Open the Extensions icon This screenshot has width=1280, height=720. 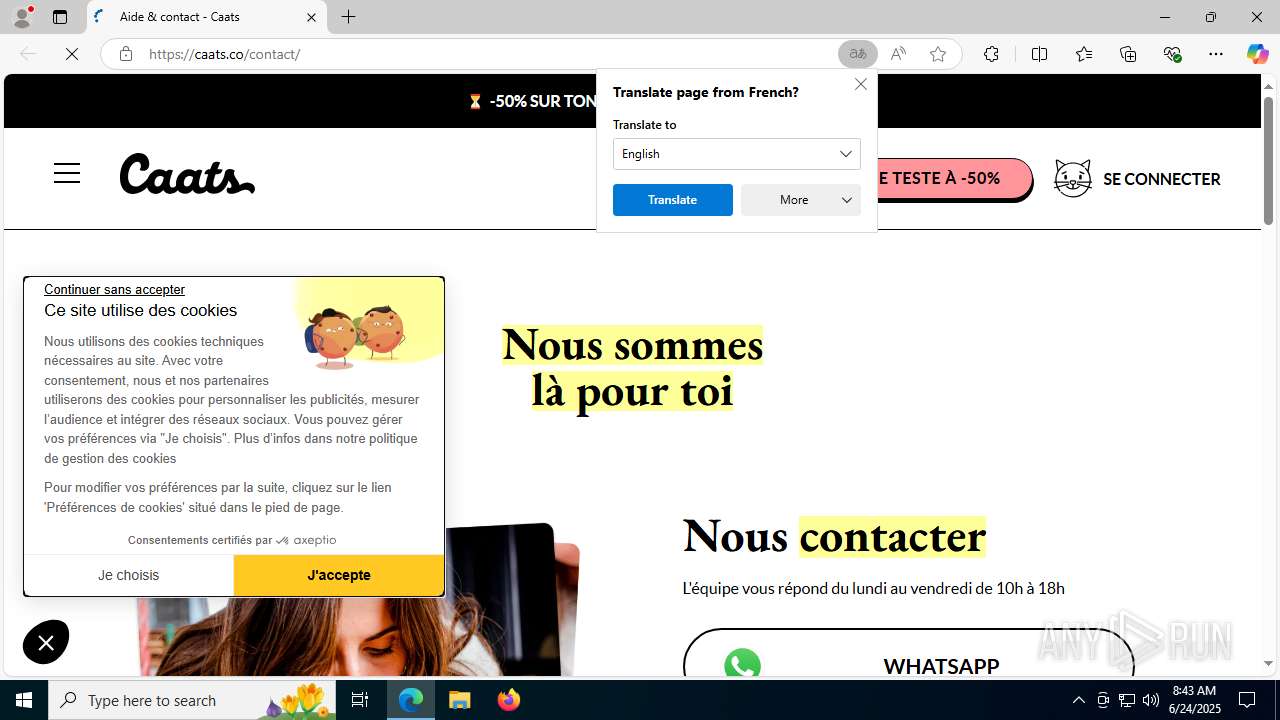coord(991,54)
